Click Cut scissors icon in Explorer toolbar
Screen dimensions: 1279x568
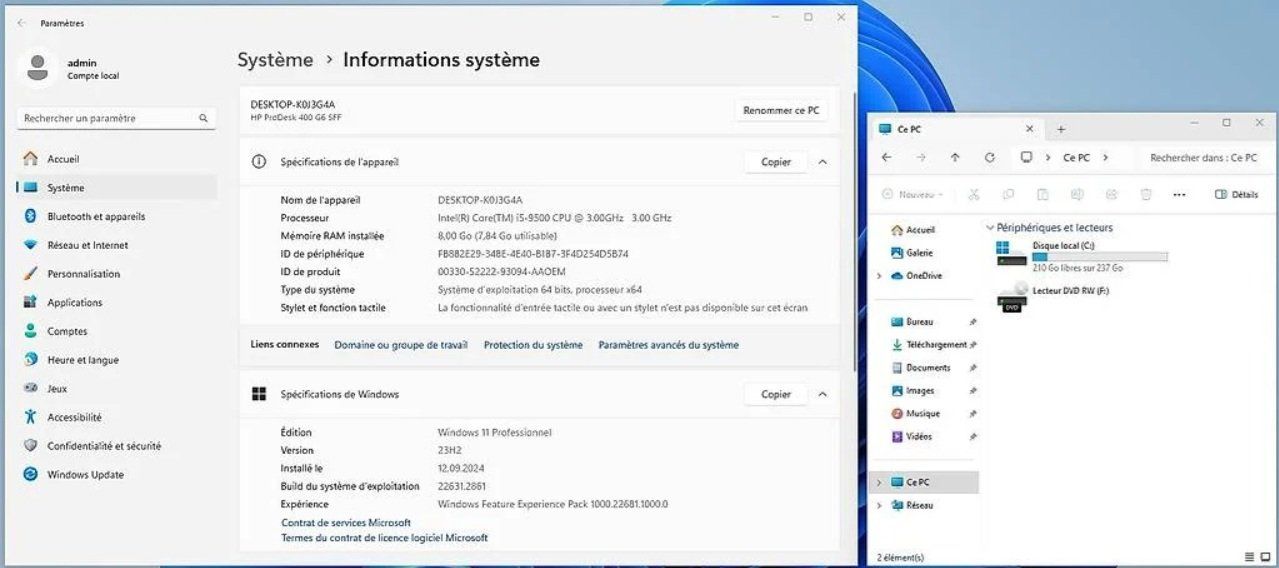click(975, 195)
